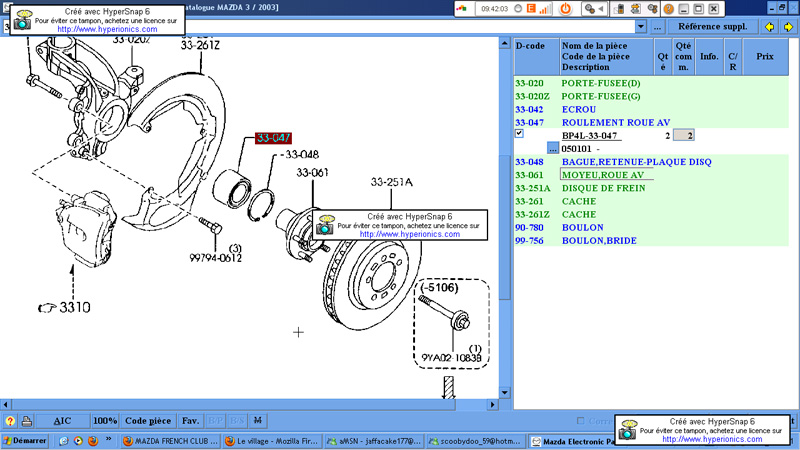Image resolution: width=800 pixels, height=450 pixels.
Task: Select row 90-780 BOULON
Action: point(651,228)
